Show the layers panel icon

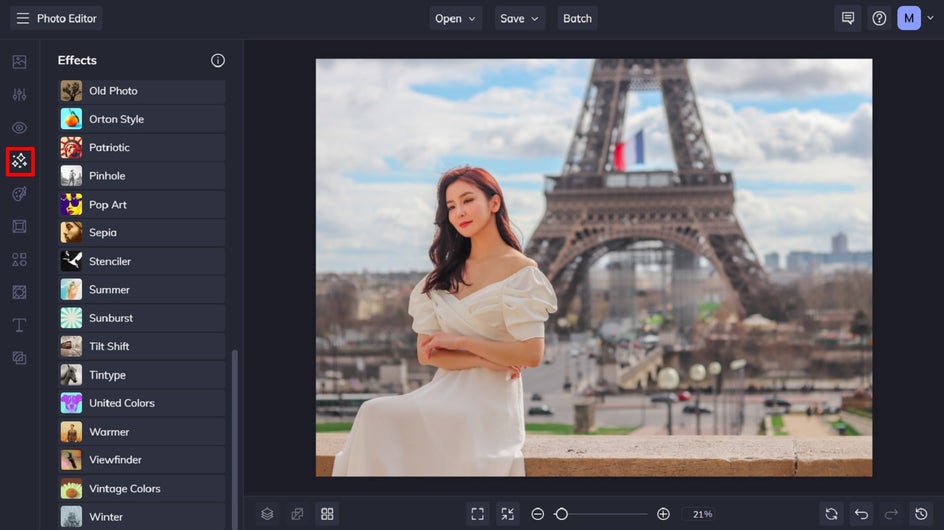[267, 514]
